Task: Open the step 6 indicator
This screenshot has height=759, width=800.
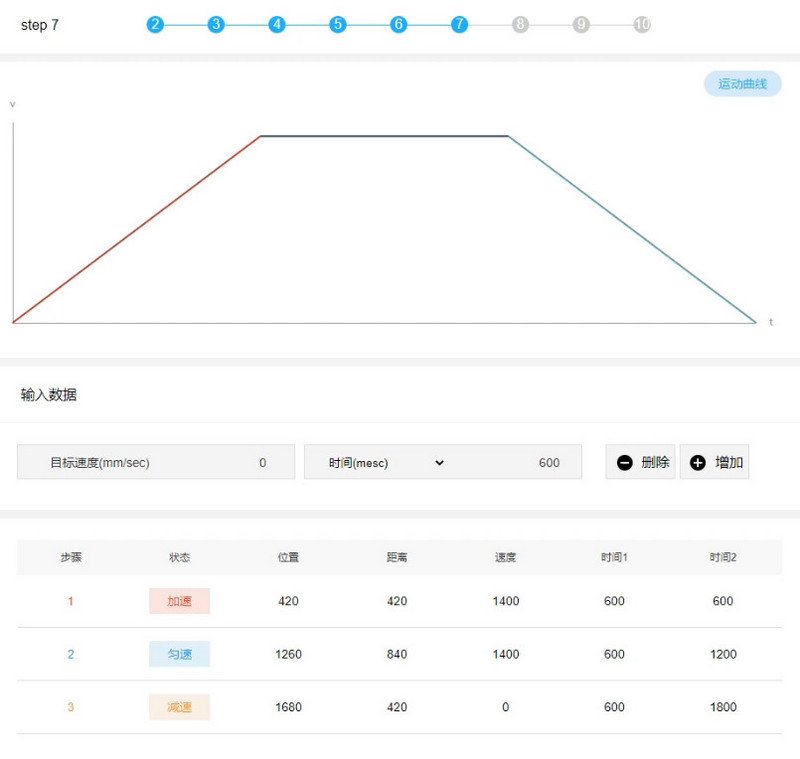Action: coord(398,24)
